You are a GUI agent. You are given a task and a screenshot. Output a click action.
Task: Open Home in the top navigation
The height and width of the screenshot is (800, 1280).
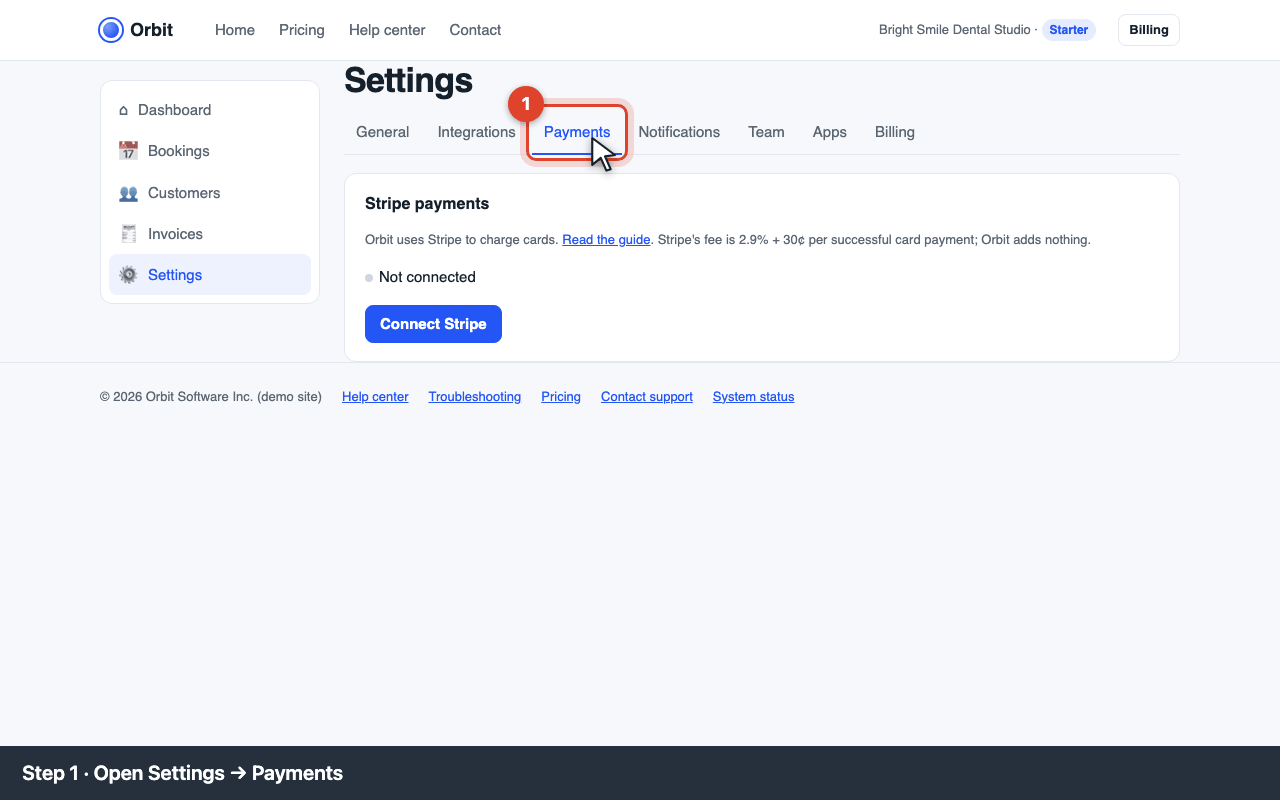point(235,30)
